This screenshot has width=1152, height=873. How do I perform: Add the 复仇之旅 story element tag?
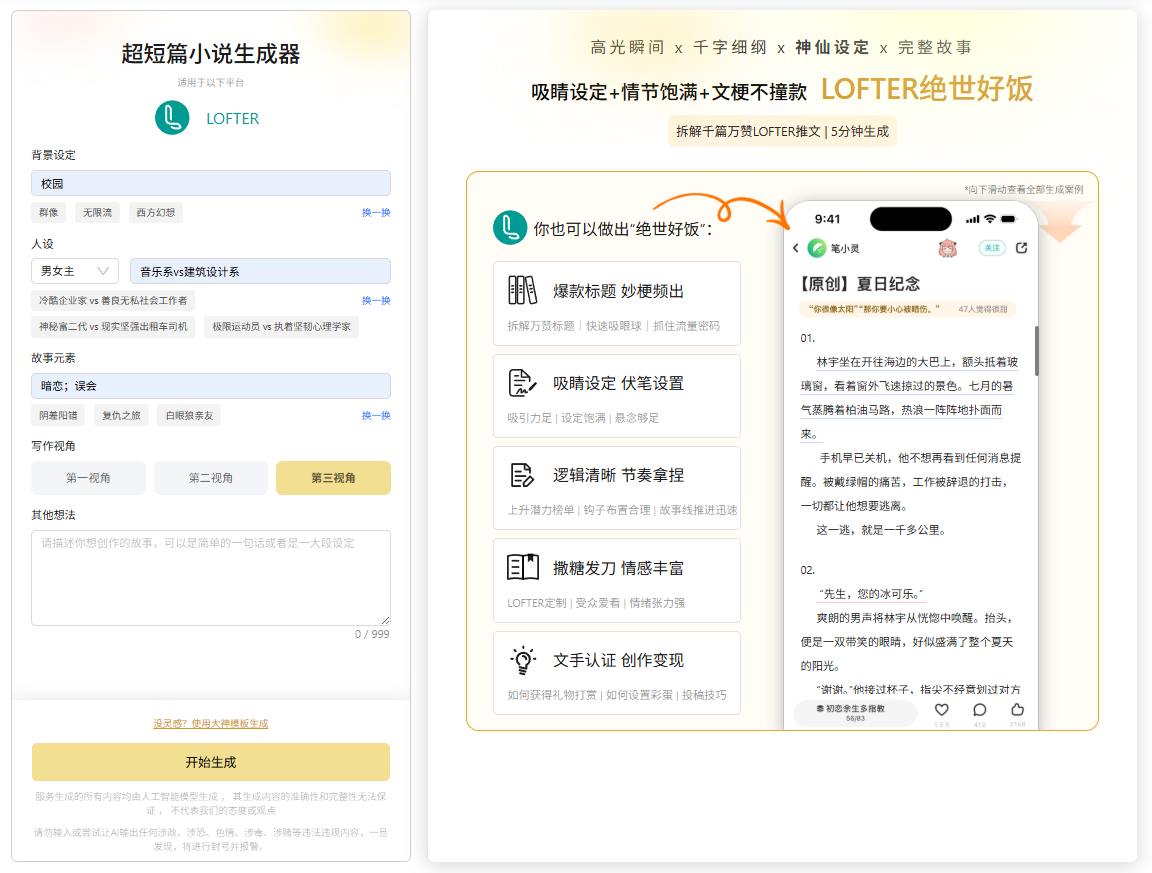121,415
